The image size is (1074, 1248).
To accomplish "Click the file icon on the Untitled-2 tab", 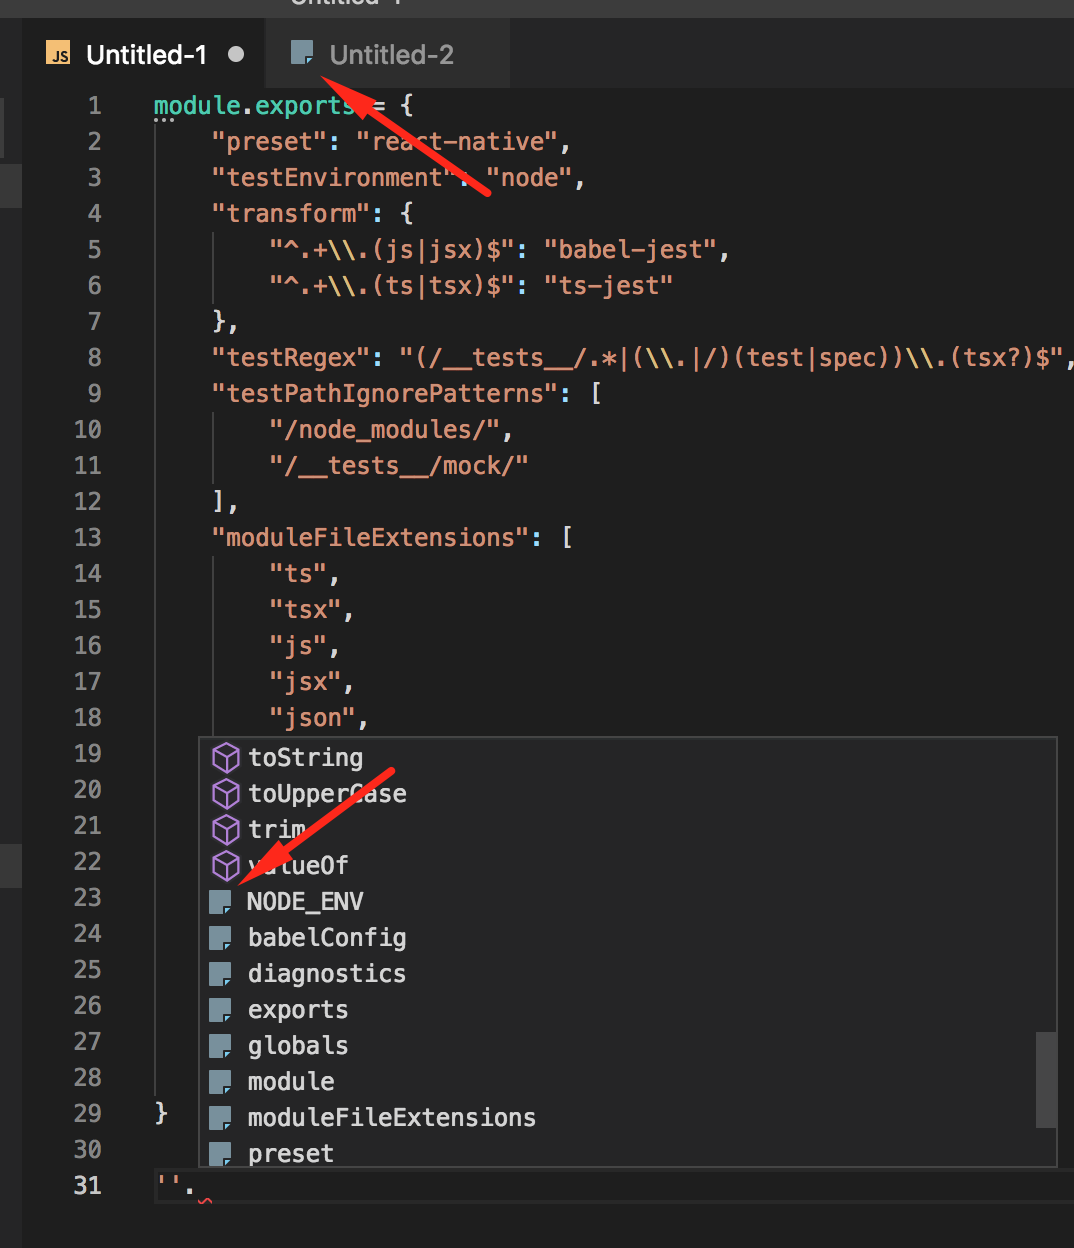I will [302, 53].
